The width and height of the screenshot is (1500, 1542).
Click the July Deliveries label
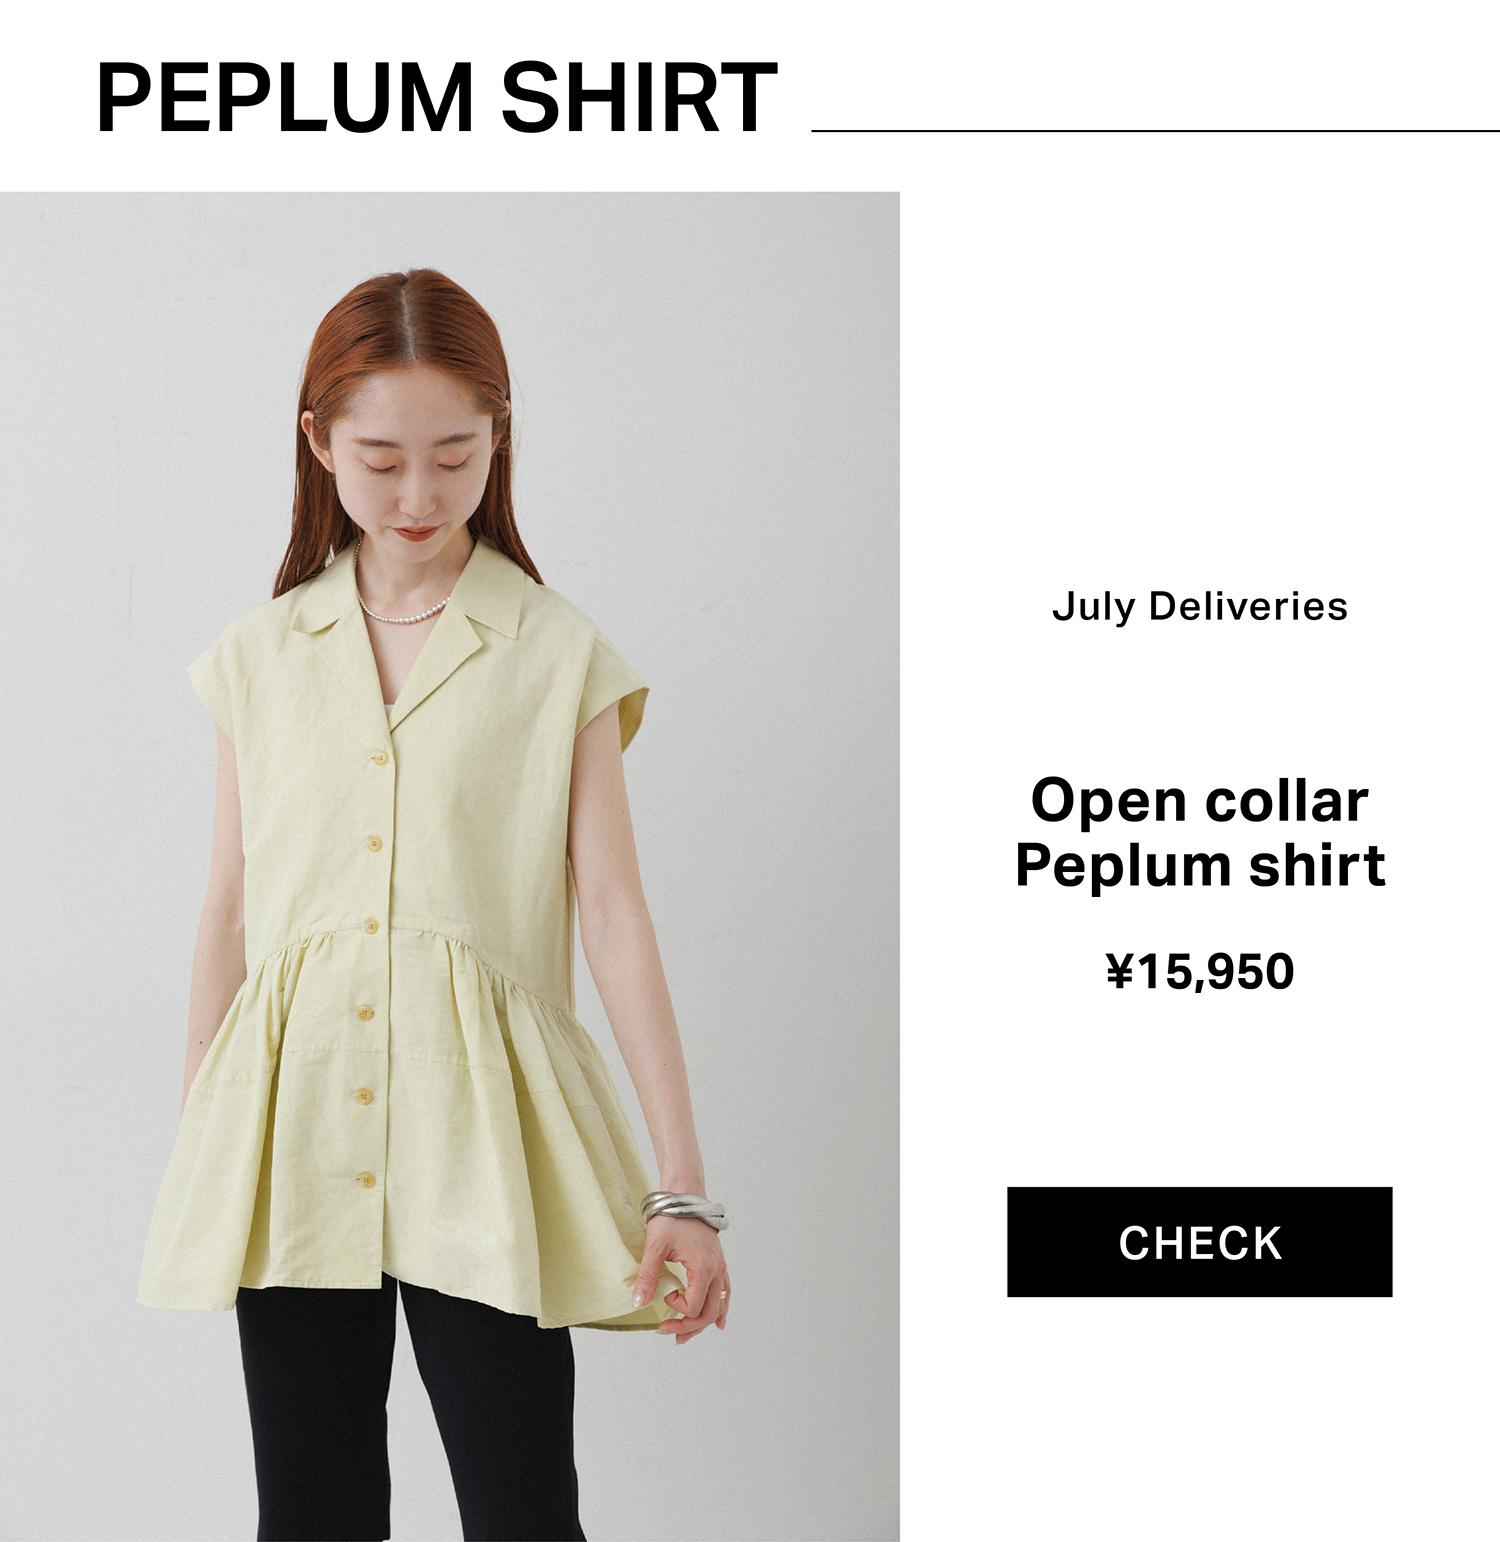(1199, 606)
